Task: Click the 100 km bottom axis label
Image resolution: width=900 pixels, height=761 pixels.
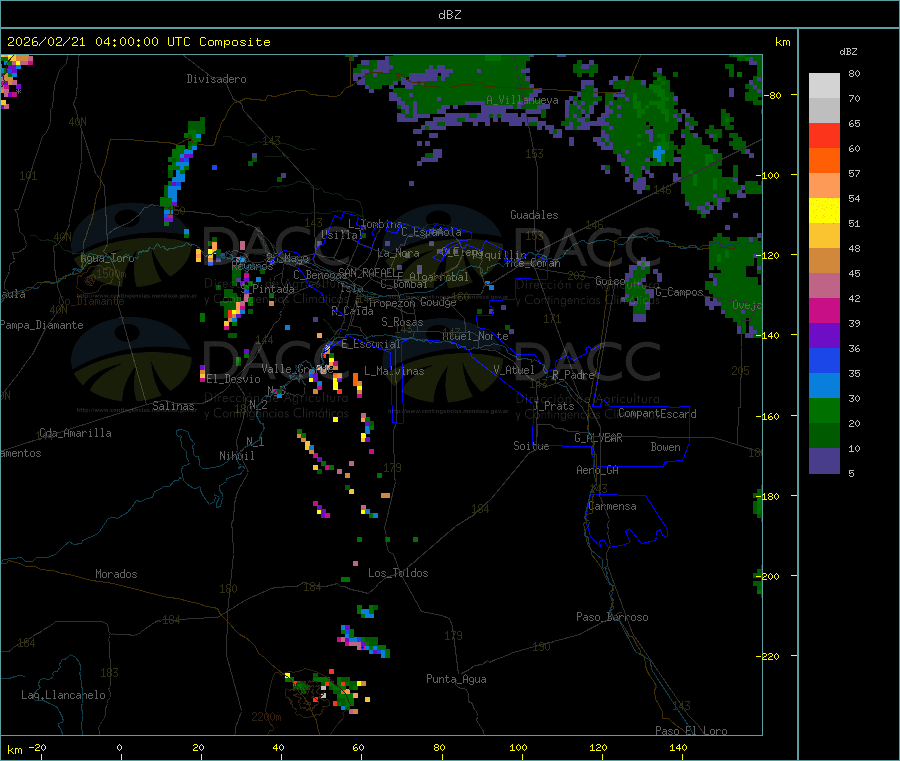Action: tap(518, 748)
